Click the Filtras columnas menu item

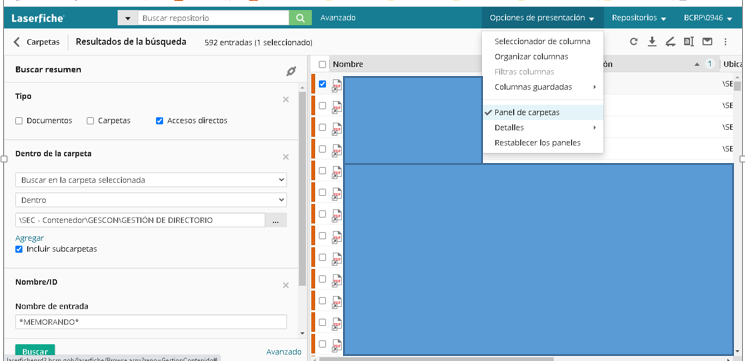point(543,72)
